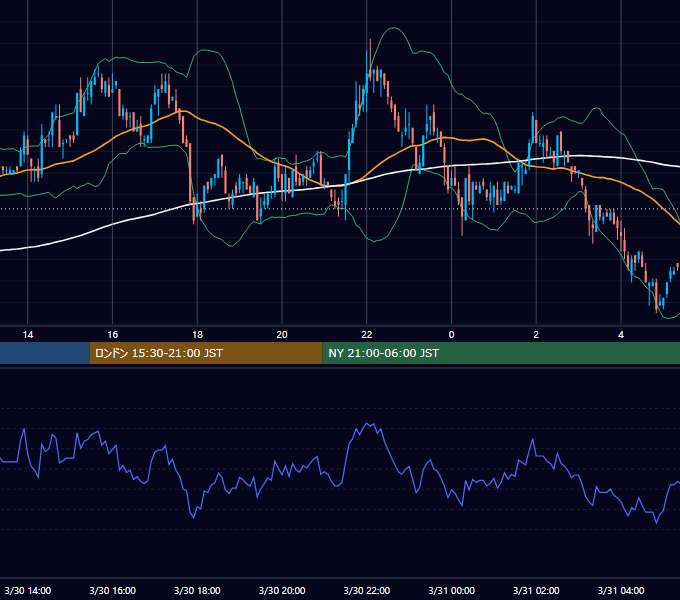Click the 3/30 18:00 timestamp label
Viewport: 680px width, 600px height.
click(x=197, y=590)
